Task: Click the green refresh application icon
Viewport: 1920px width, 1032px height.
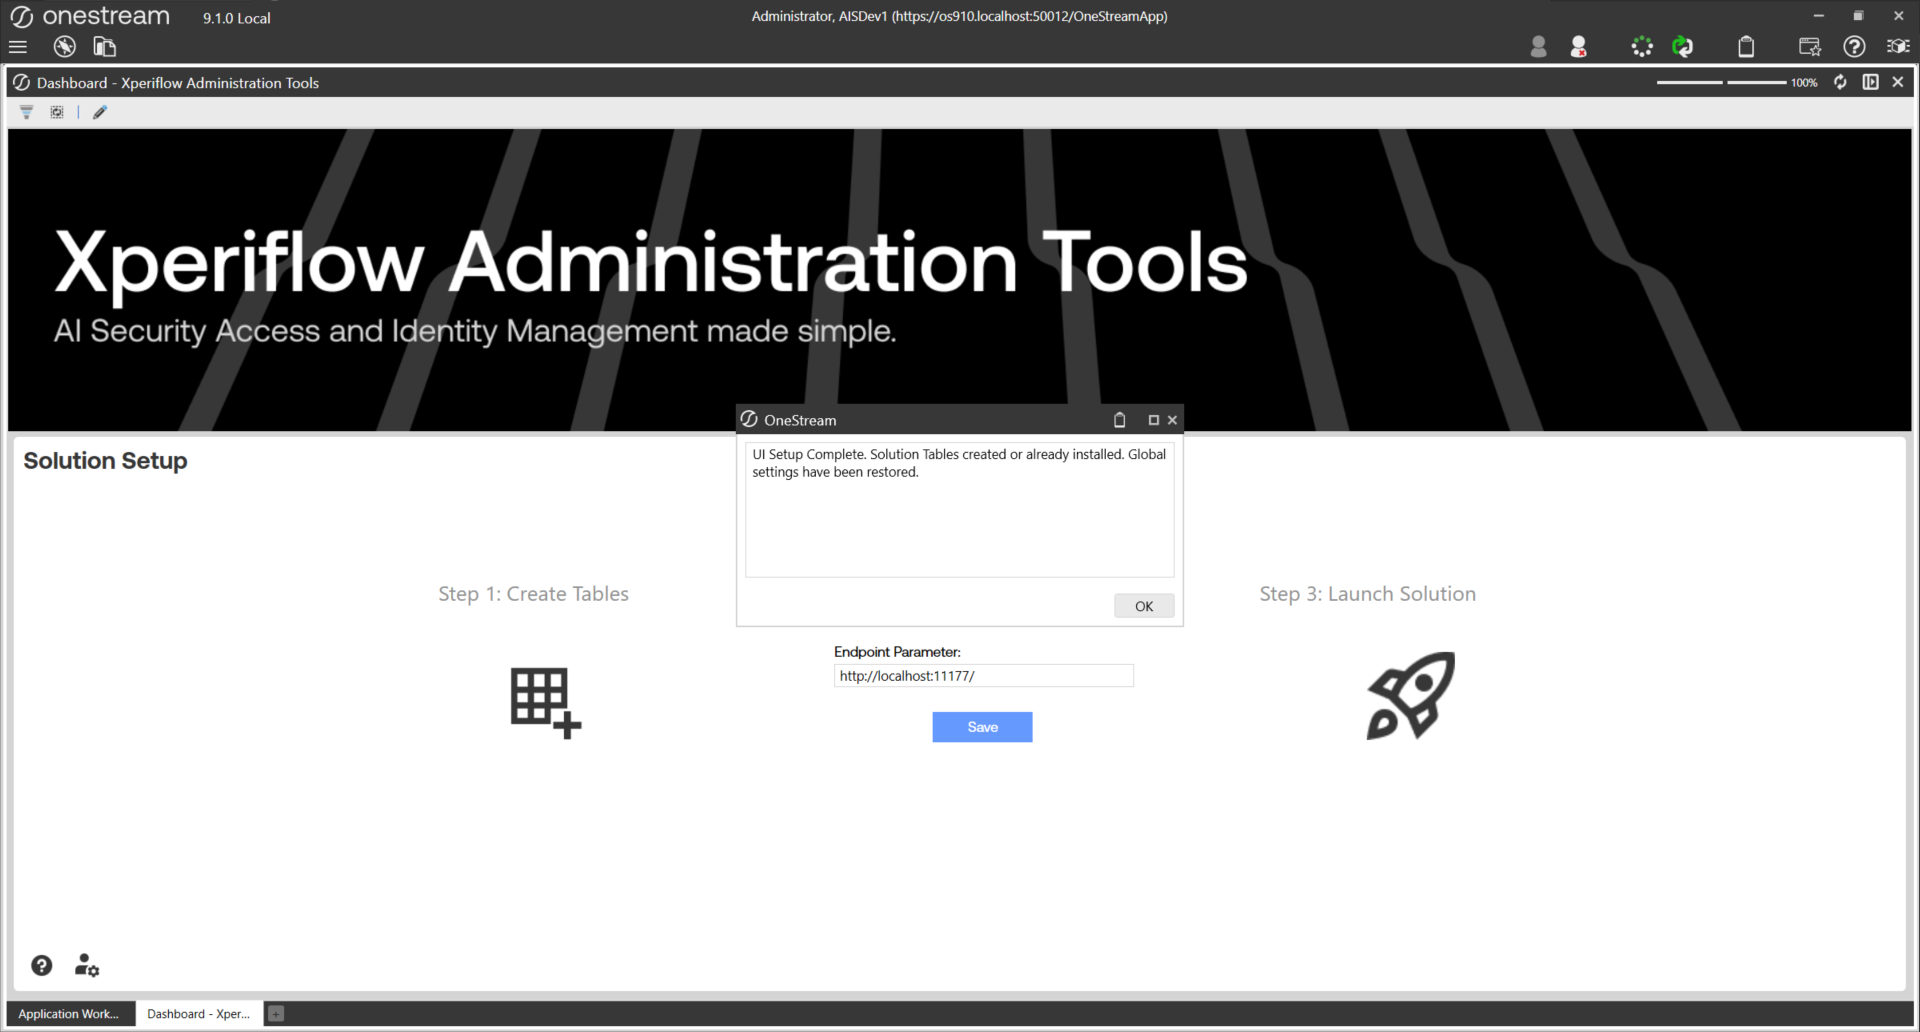Action: (x=1683, y=47)
